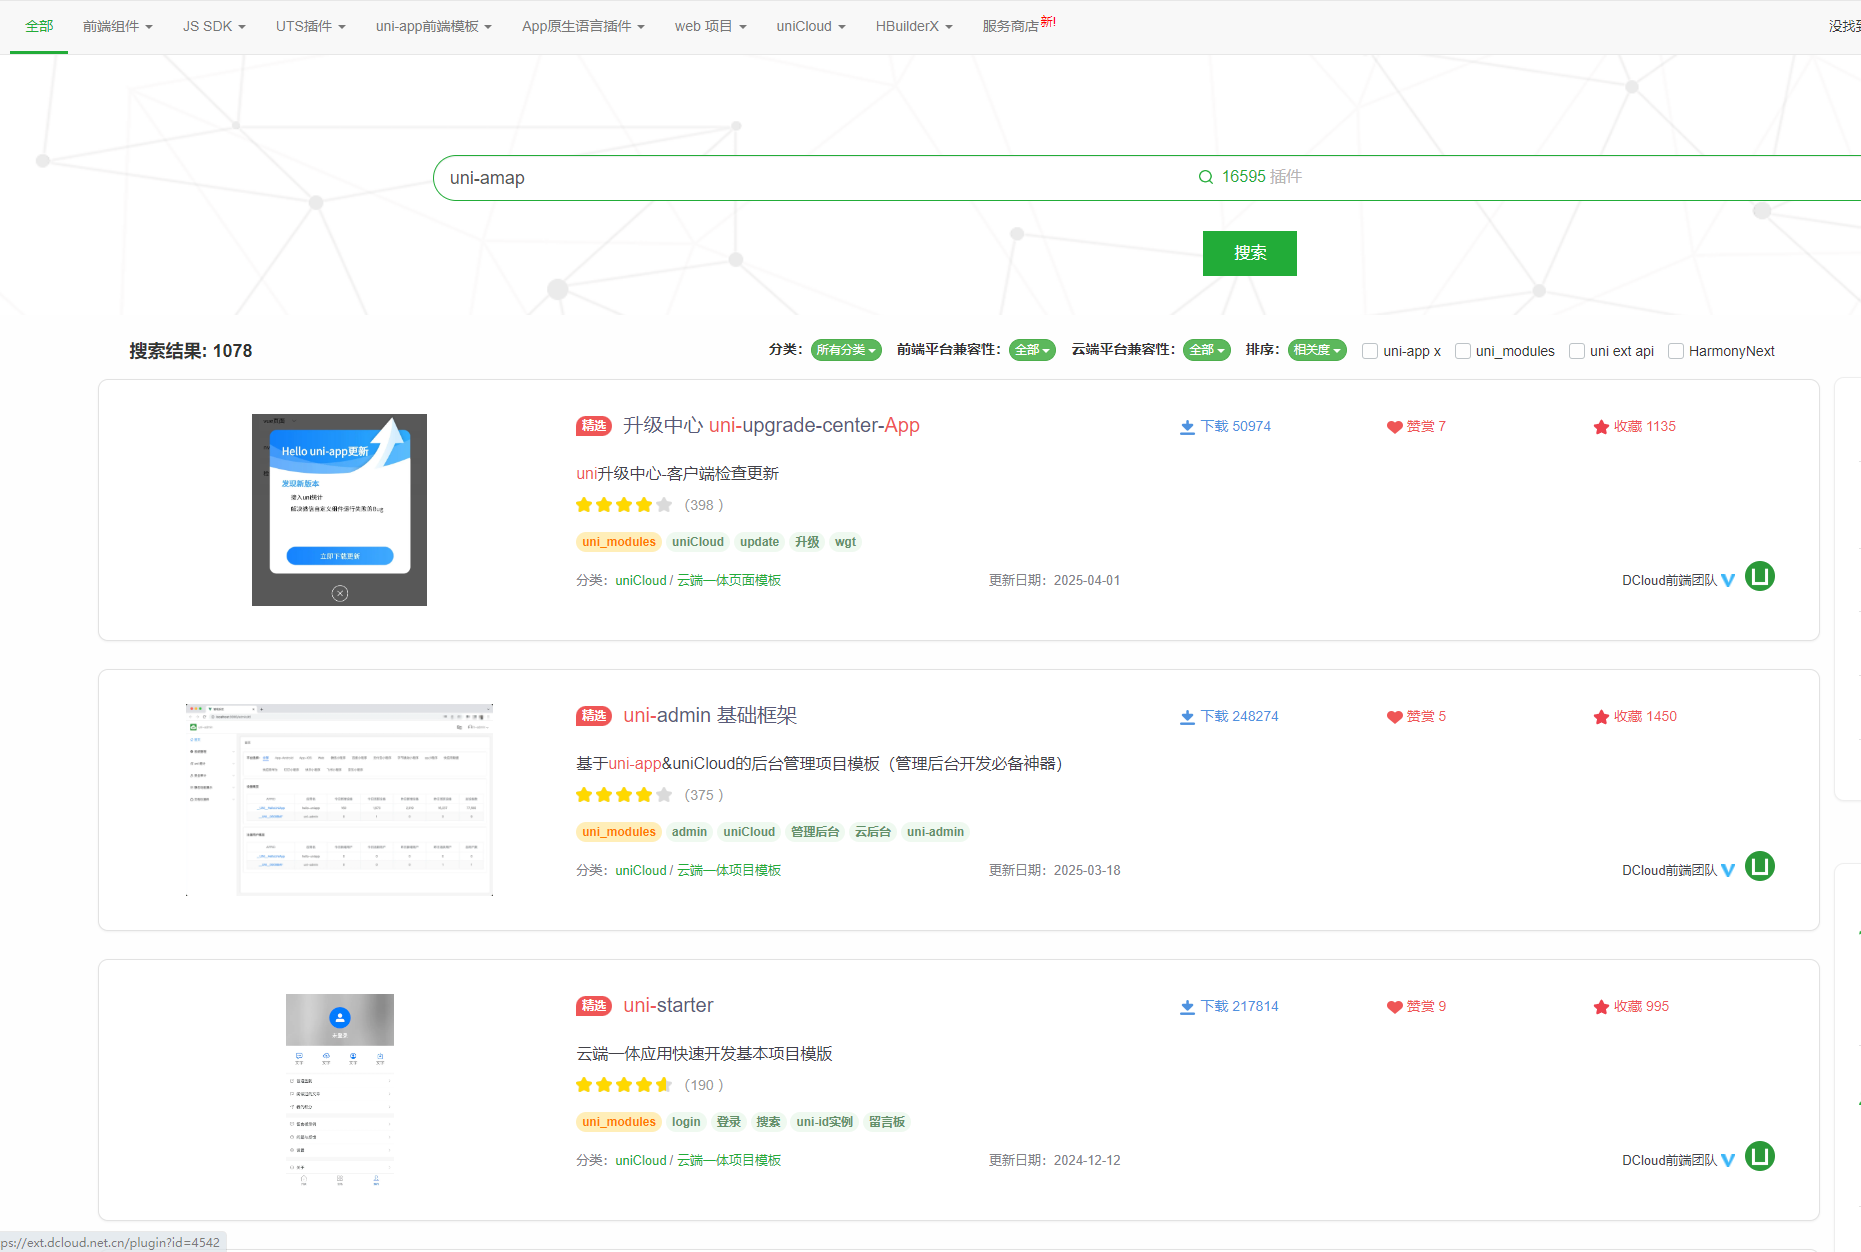Toggle the uni ext api checkbox

tap(1577, 351)
